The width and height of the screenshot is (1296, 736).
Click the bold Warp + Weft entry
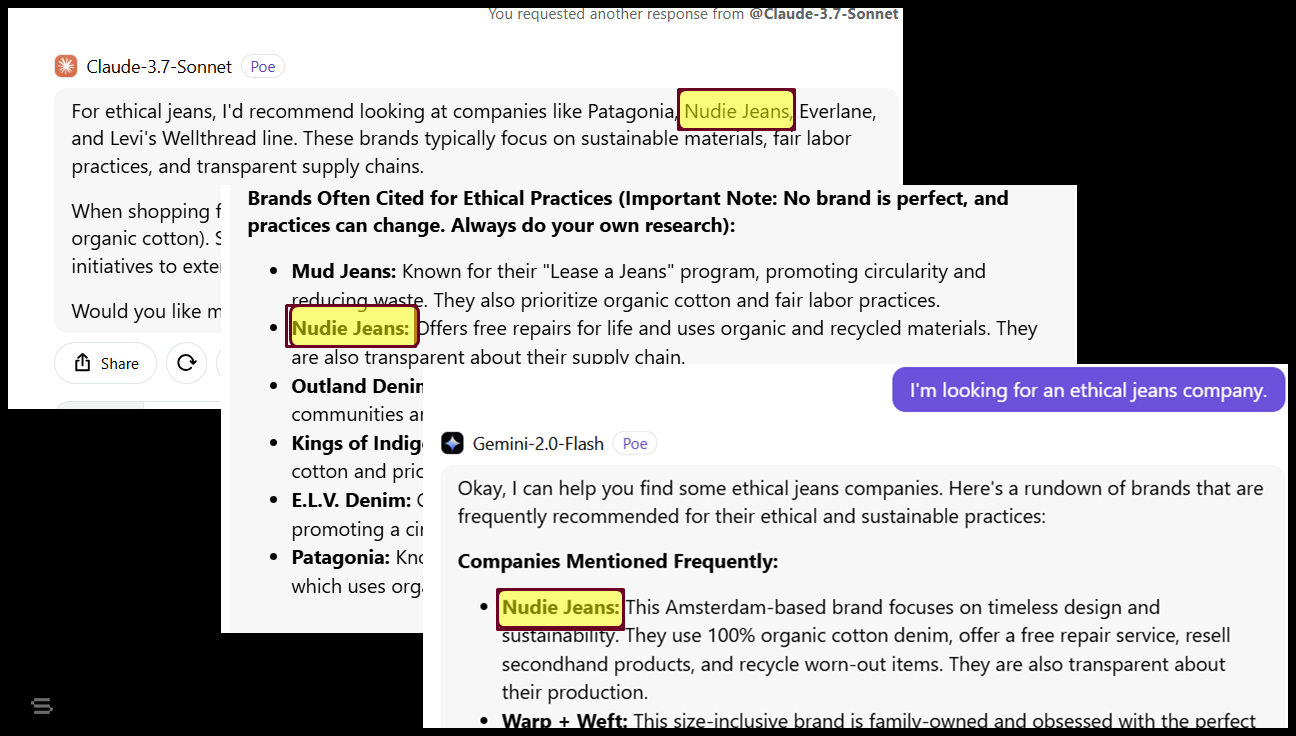coord(564,720)
